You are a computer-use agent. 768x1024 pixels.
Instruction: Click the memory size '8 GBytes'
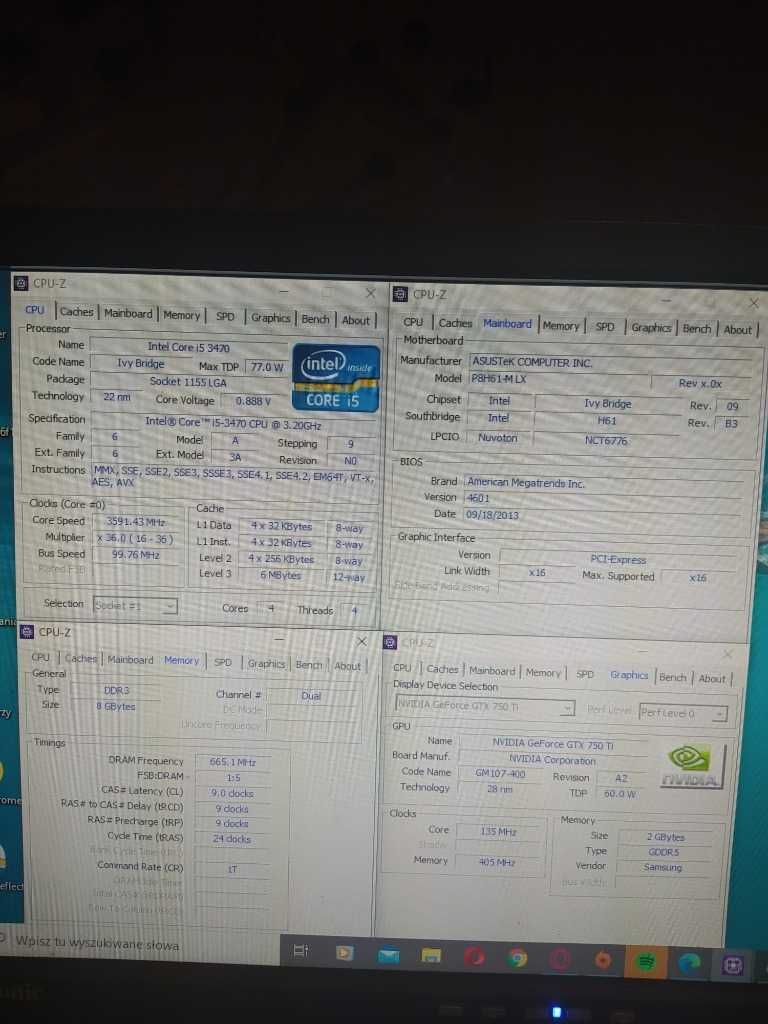pyautogui.click(x=116, y=706)
